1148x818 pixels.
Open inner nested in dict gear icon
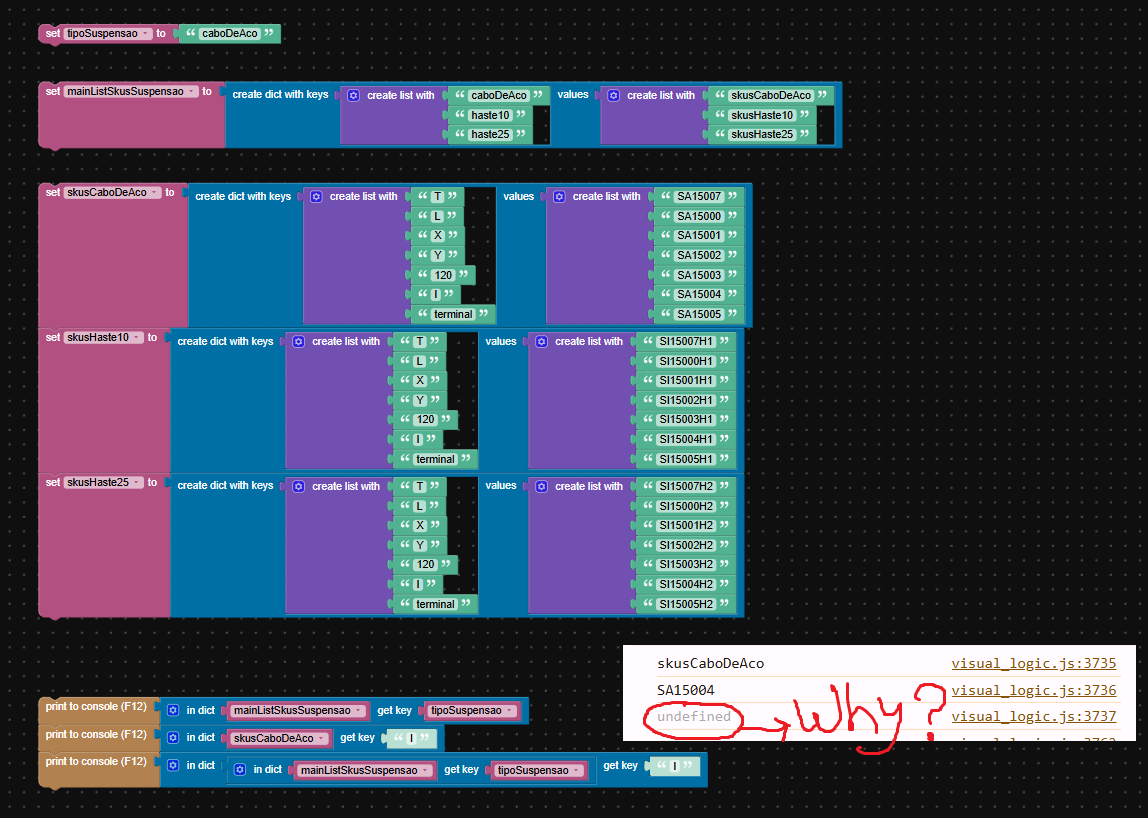tap(239, 770)
